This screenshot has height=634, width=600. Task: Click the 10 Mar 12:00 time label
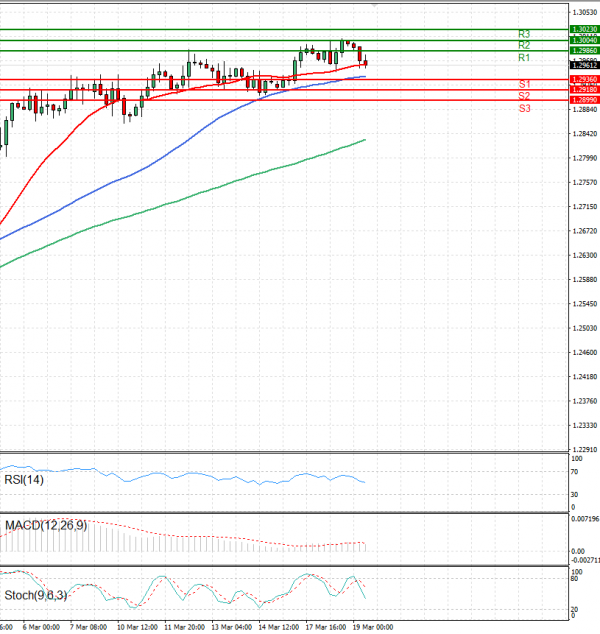137,627
